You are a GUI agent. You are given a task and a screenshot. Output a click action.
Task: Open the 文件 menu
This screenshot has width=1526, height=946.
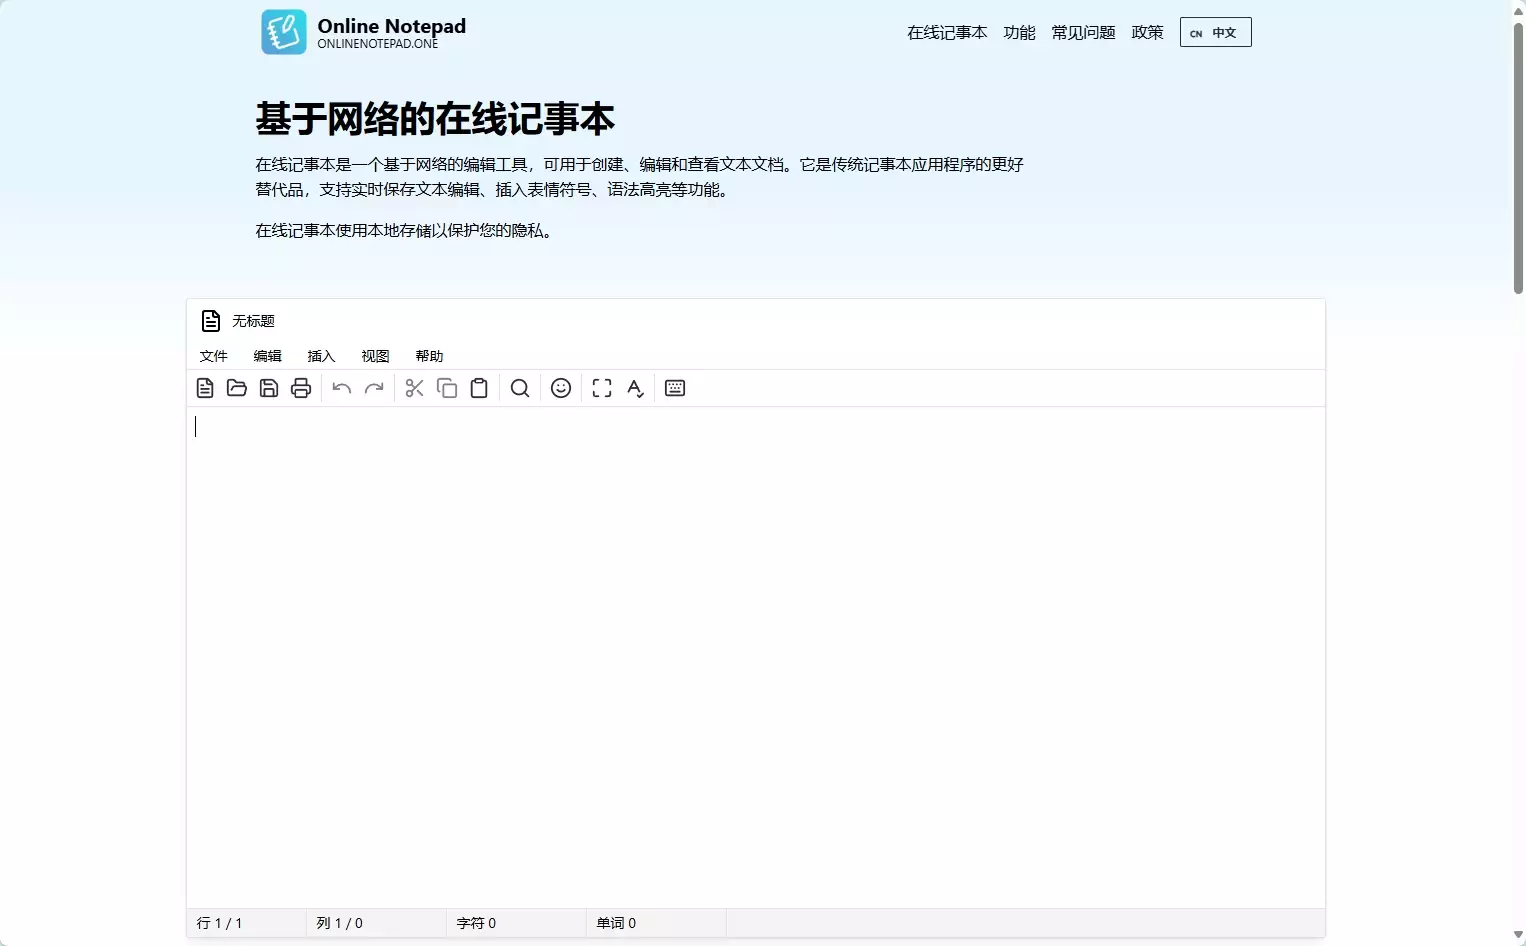click(x=214, y=356)
